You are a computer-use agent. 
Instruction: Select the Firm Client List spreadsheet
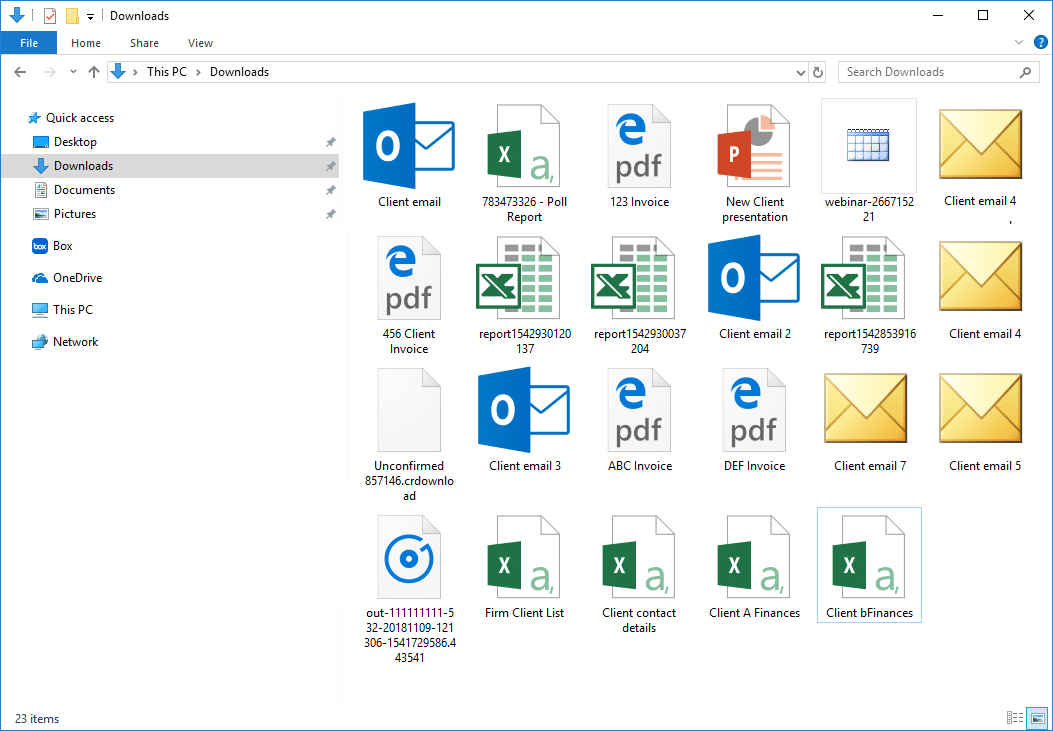524,567
